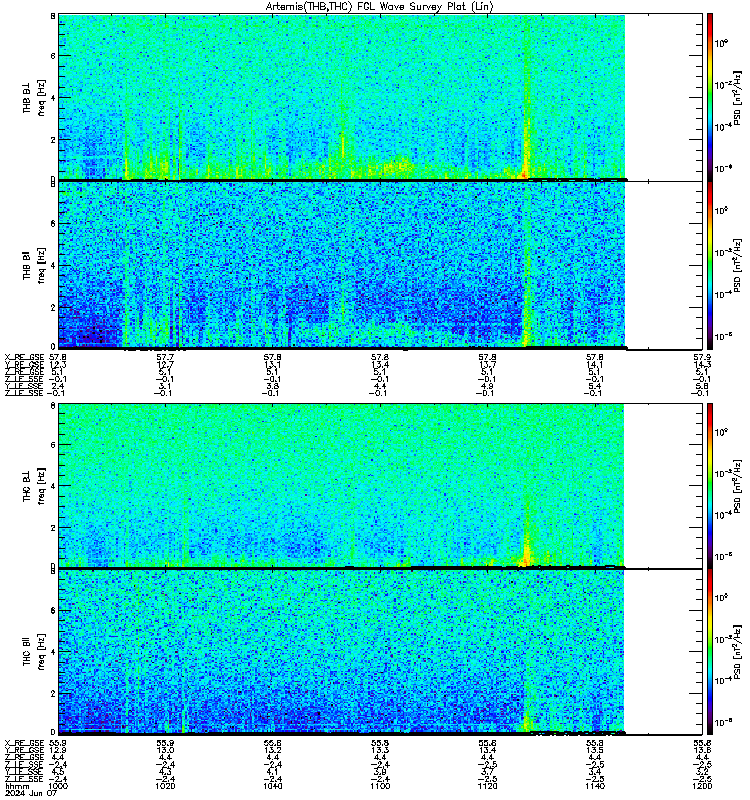Viewport: 750px width, 800px height.
Task: Select the THB B⊥ freq [Hz] axis label
Action: 34,97
